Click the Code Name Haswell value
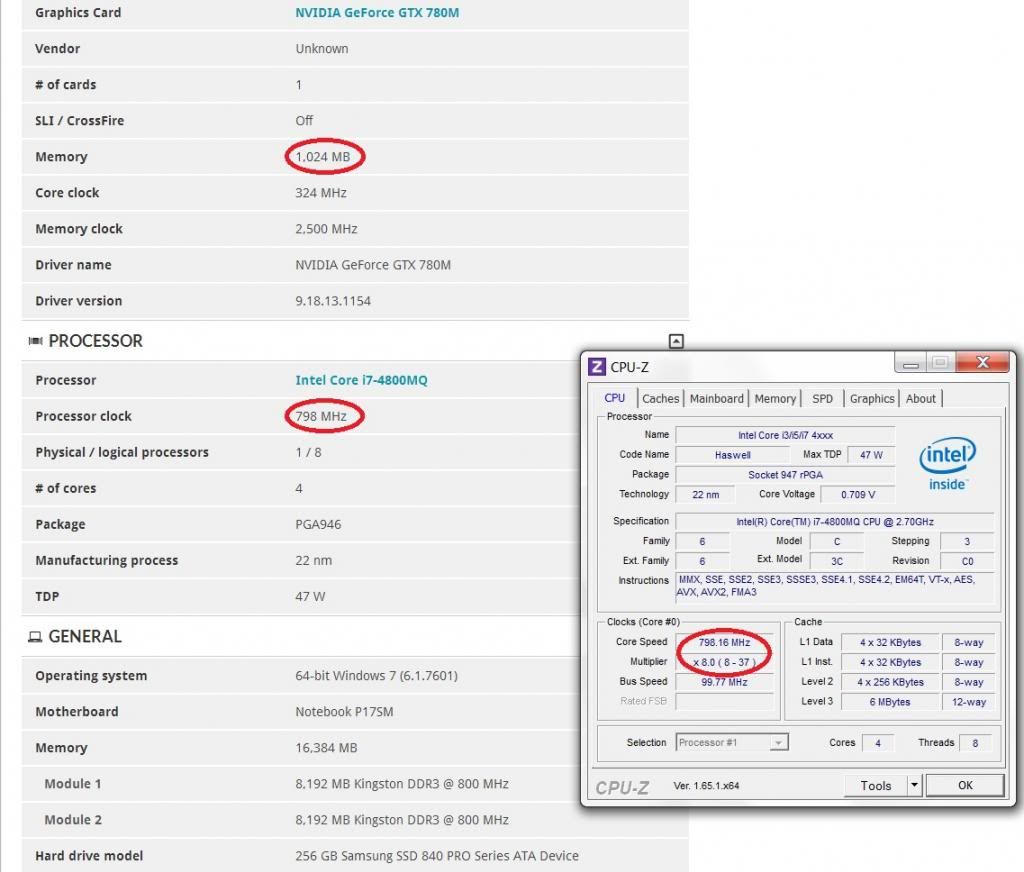 pyautogui.click(x=732, y=455)
